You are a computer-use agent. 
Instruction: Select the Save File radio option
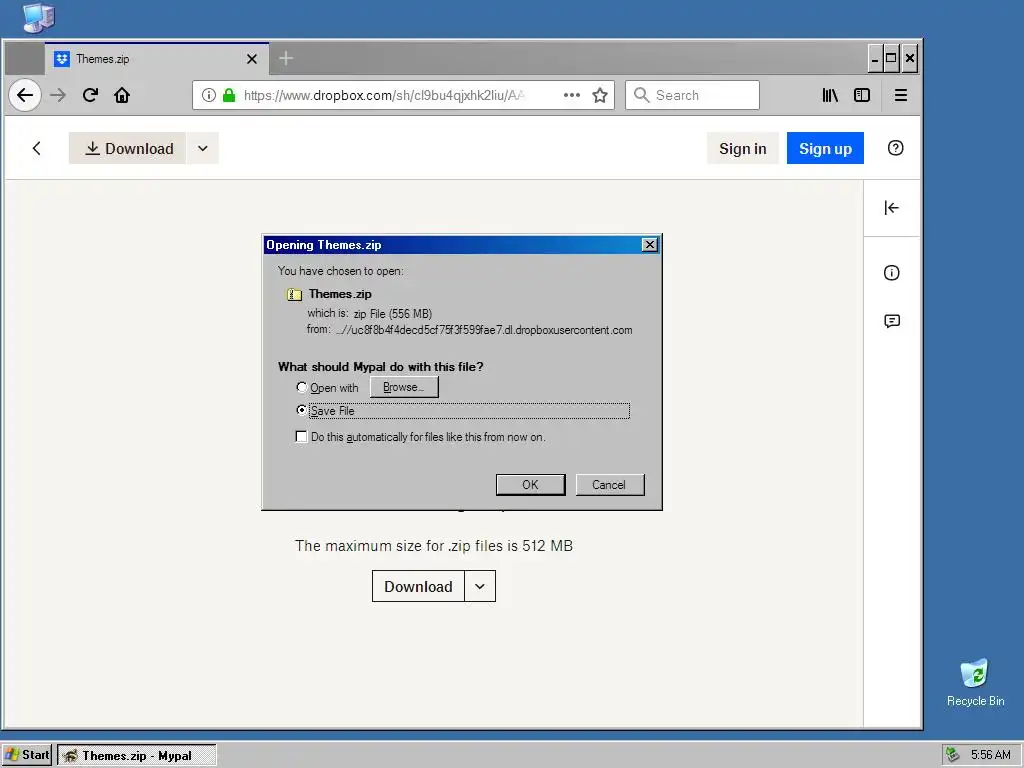coord(301,410)
